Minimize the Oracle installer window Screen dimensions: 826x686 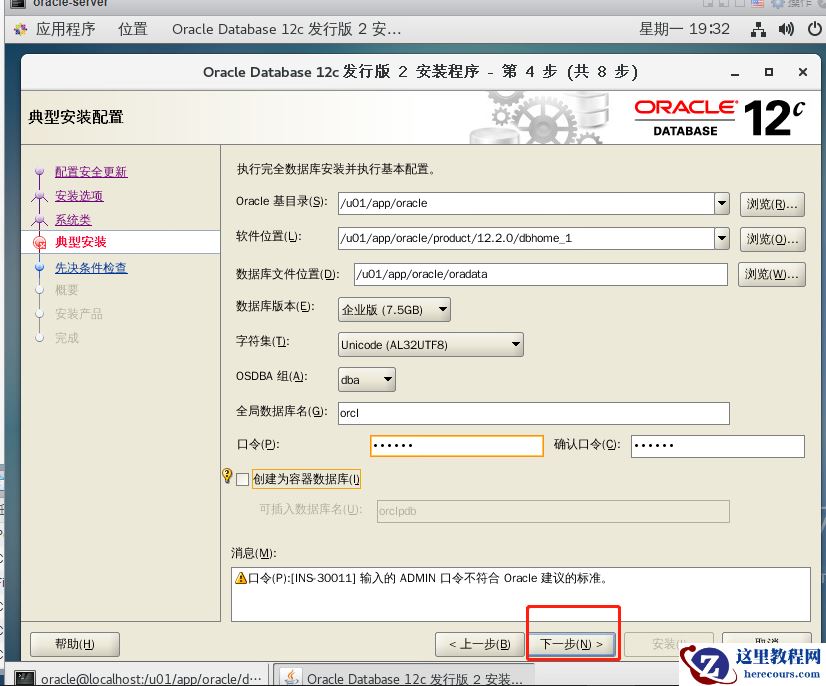[735, 73]
